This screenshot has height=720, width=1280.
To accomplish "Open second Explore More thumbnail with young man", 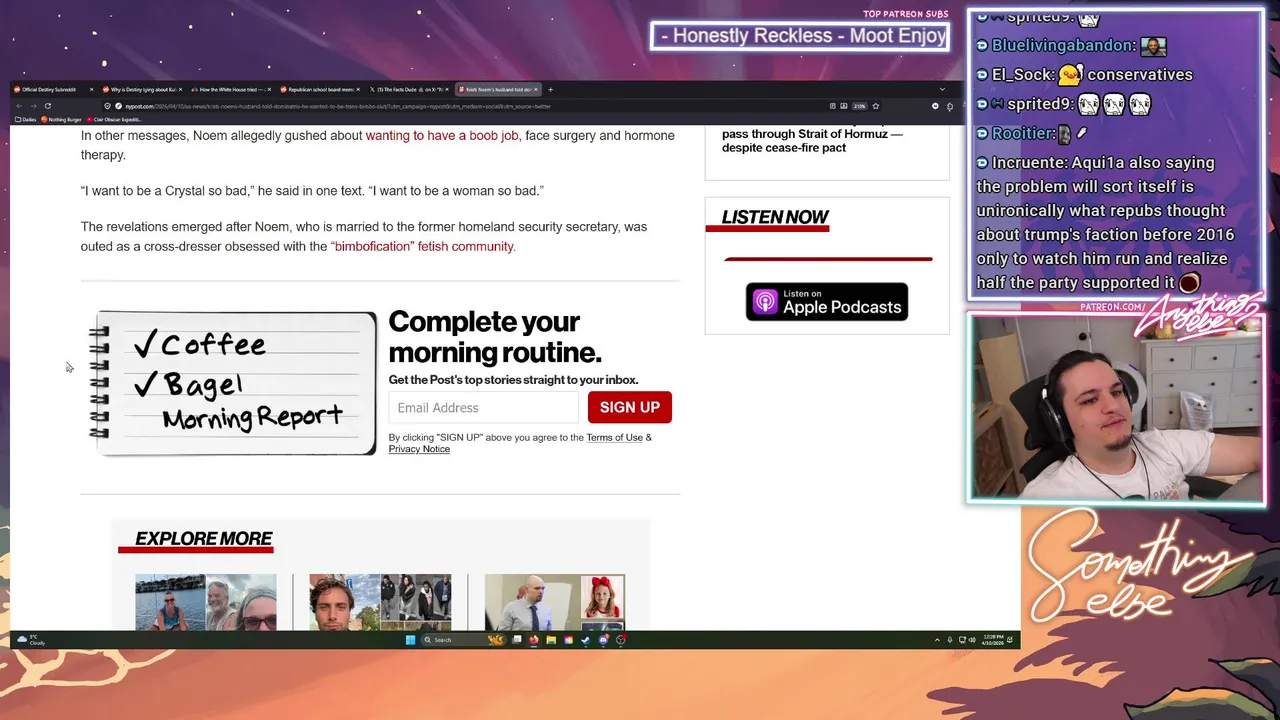I will coord(380,602).
